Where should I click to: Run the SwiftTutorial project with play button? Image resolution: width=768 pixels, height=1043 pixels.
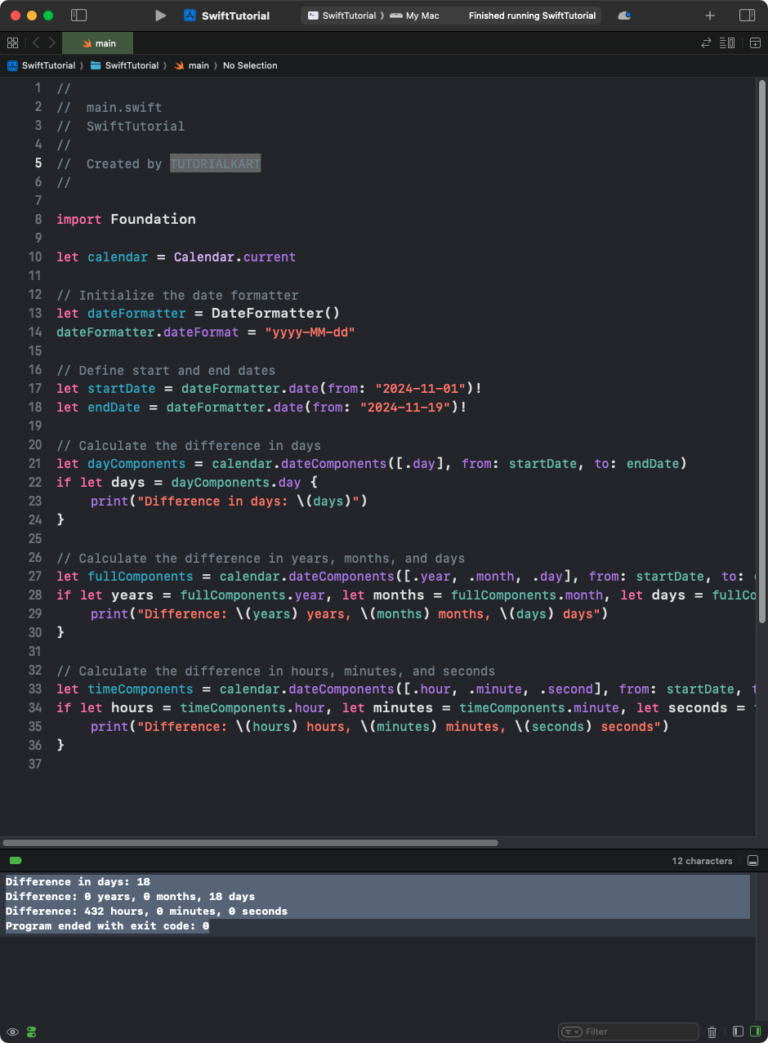[160, 15]
